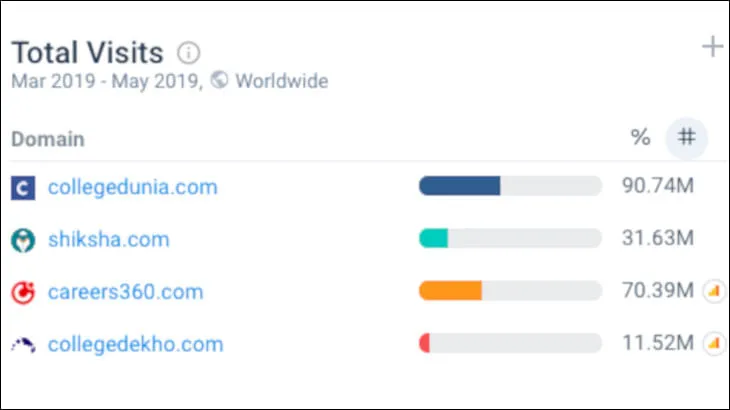730x410 pixels.
Task: Switch to percentage view
Action: (640, 138)
